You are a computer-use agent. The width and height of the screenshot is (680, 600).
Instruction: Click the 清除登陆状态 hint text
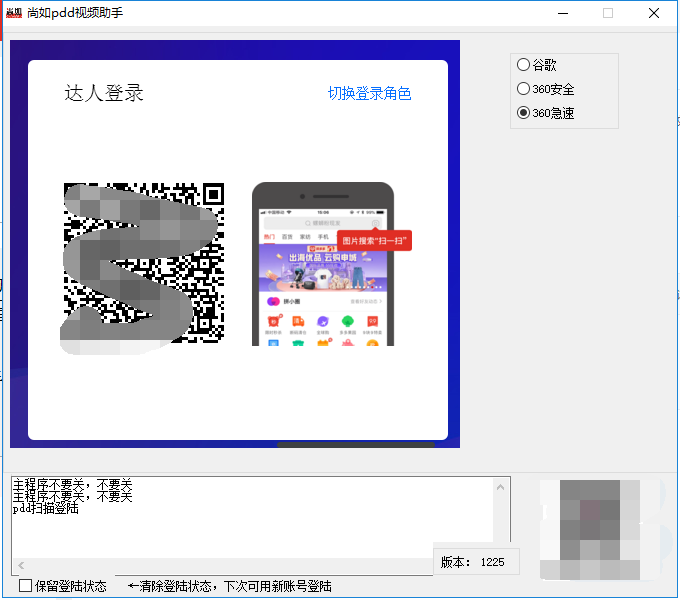tap(229, 586)
